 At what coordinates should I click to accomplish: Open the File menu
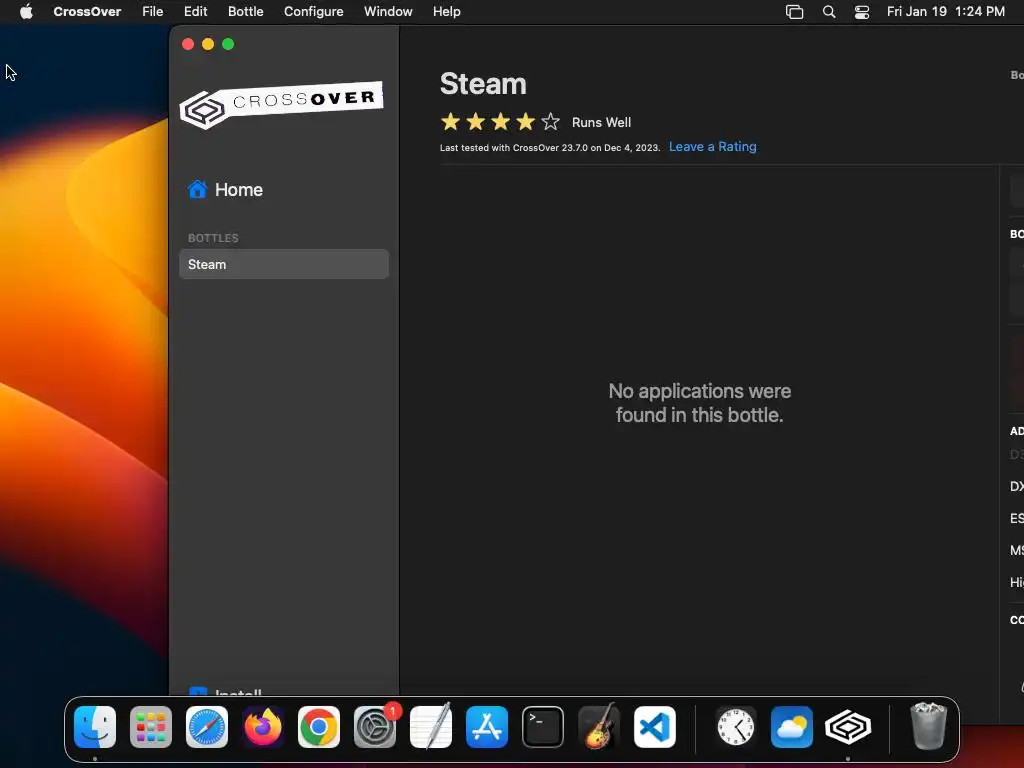(152, 11)
